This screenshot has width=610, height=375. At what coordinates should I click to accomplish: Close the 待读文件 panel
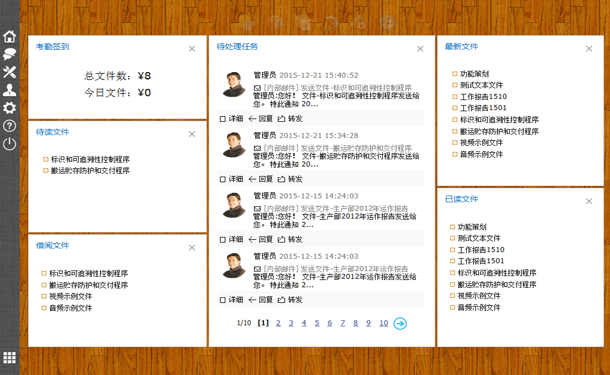[192, 134]
